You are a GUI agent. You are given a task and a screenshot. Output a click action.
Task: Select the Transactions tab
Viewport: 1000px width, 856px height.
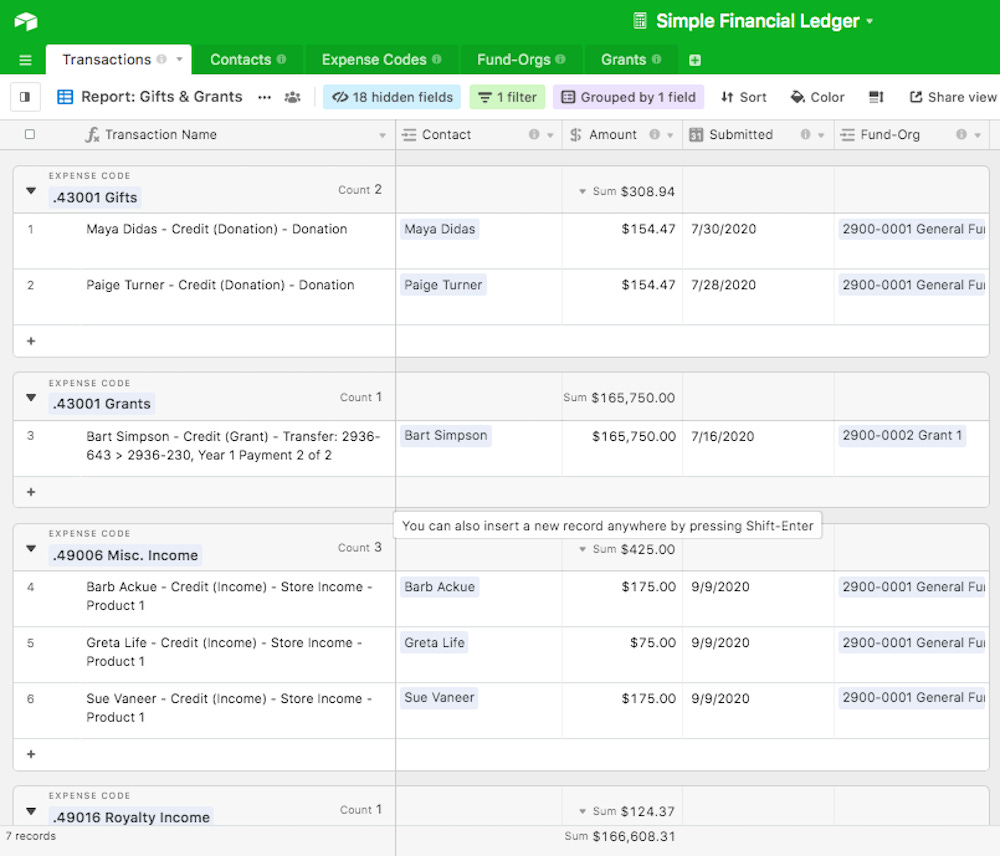pos(119,59)
